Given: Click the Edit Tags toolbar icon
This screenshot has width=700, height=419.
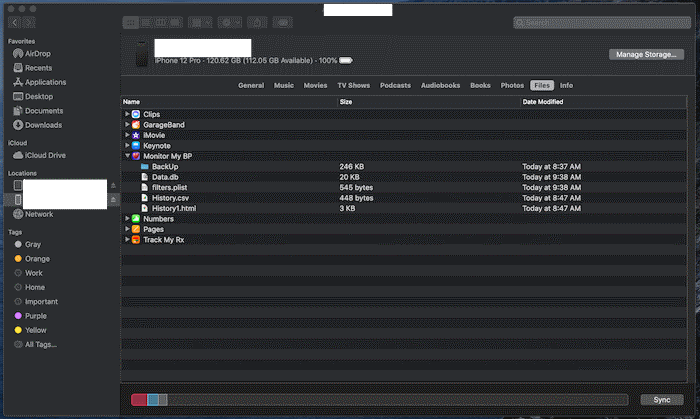Looking at the screenshot, I should (283, 22).
